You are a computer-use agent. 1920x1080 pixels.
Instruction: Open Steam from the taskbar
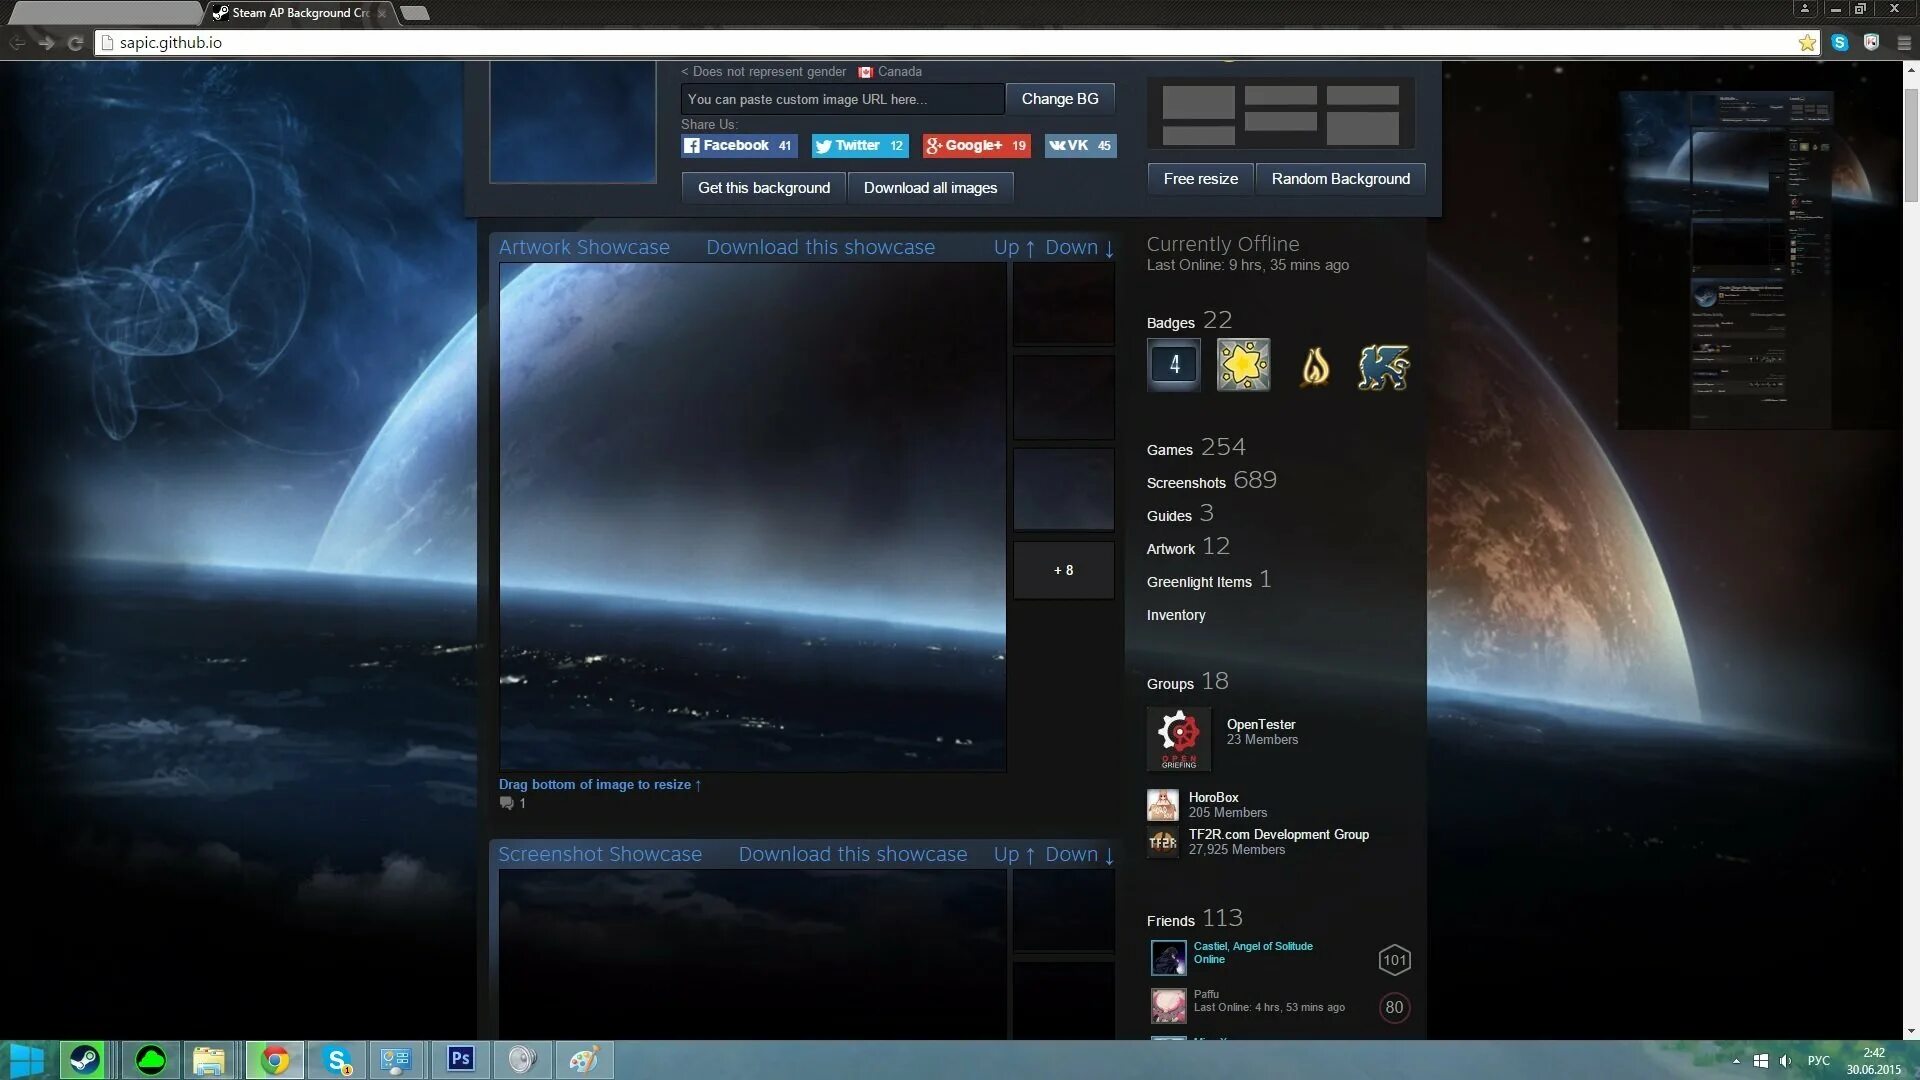(x=84, y=1060)
